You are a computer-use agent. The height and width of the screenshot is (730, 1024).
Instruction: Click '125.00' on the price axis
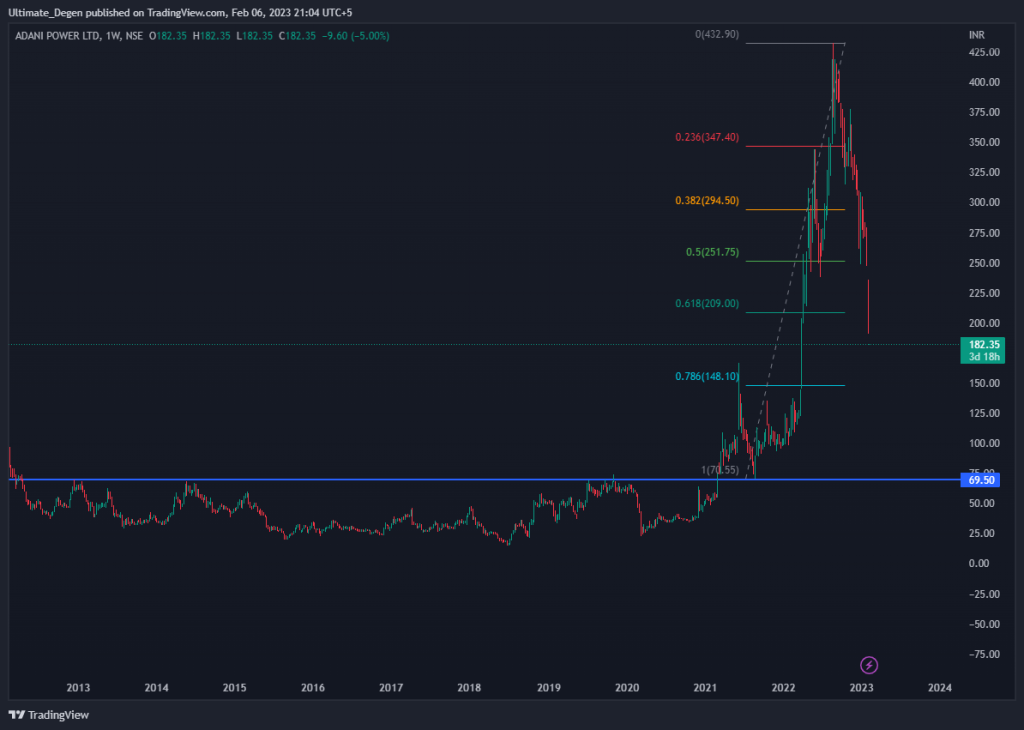984,413
